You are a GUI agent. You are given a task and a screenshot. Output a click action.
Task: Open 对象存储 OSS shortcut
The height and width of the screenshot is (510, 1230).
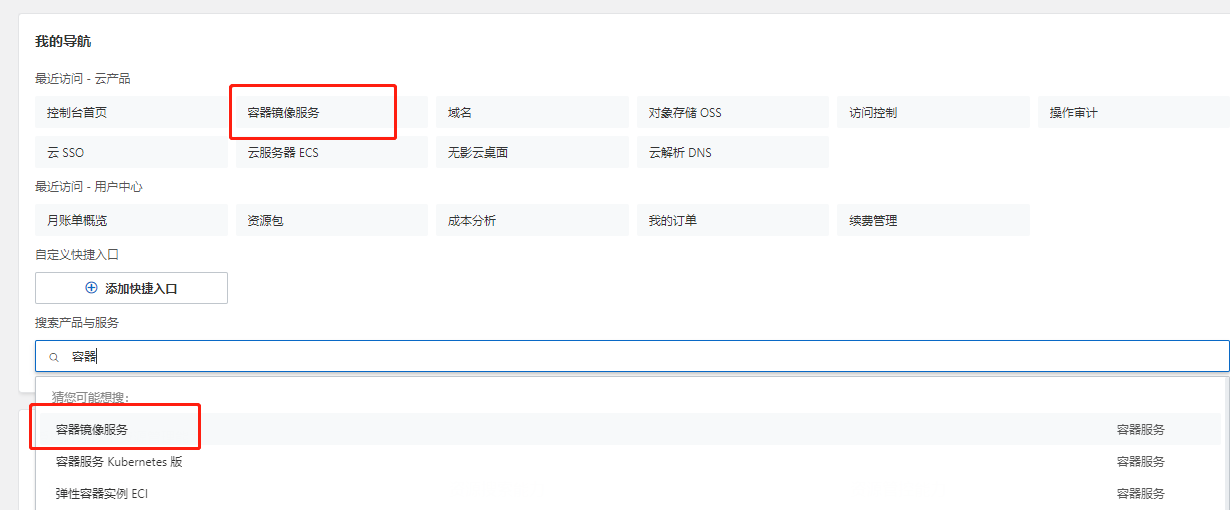click(x=733, y=112)
